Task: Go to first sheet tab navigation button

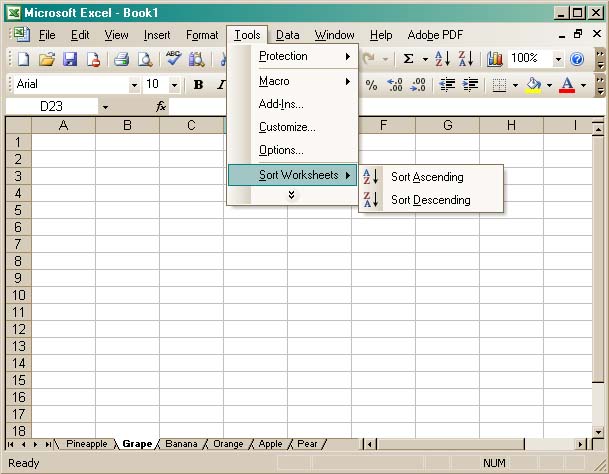Action: click(10, 444)
